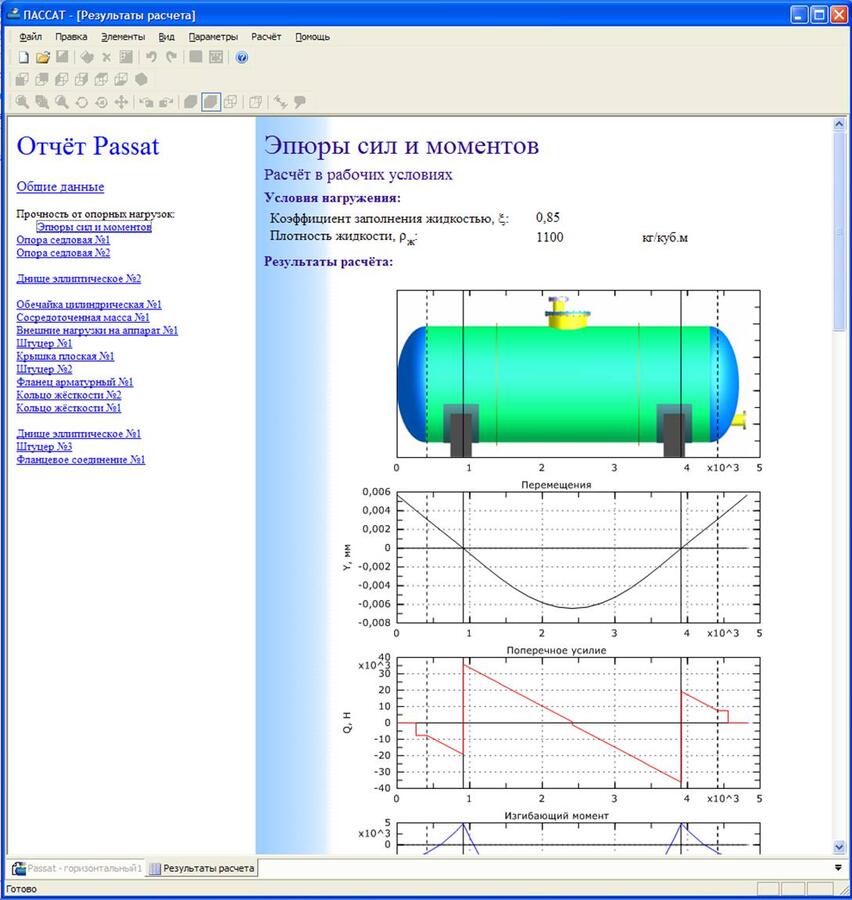Image resolution: width=852 pixels, height=900 pixels.
Task: Open a file with the folder icon
Action: click(x=43, y=57)
